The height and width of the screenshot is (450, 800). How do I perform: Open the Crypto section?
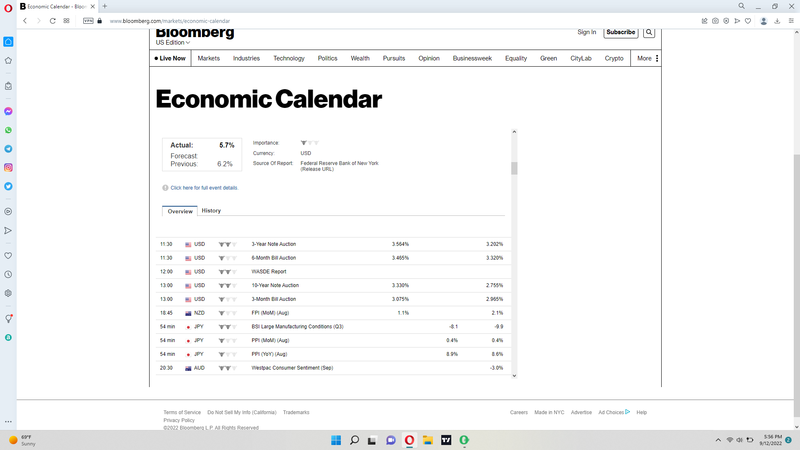[x=614, y=59]
